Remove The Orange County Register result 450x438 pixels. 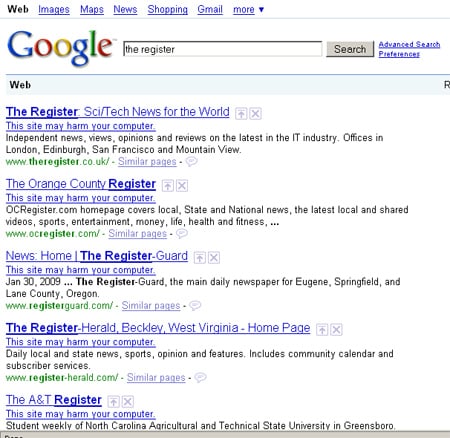point(182,186)
